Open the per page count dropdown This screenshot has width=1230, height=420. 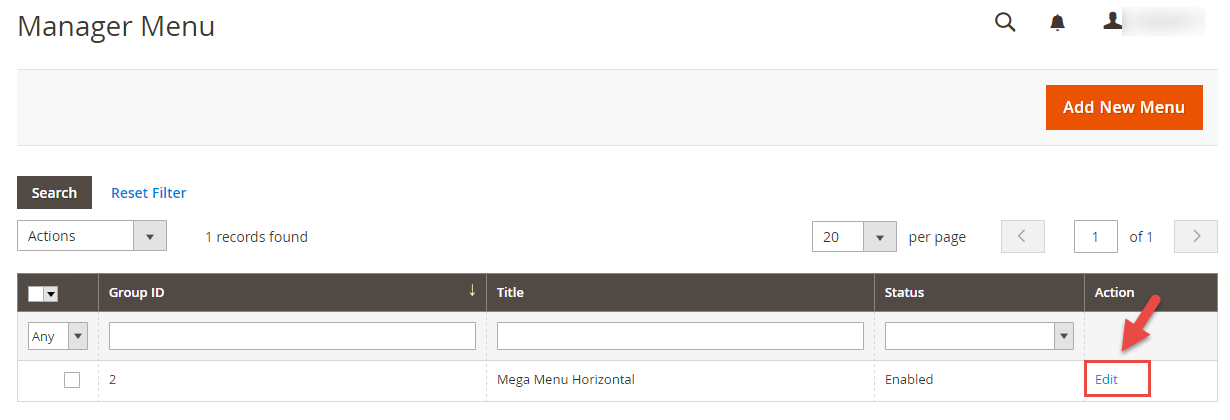tap(854, 237)
